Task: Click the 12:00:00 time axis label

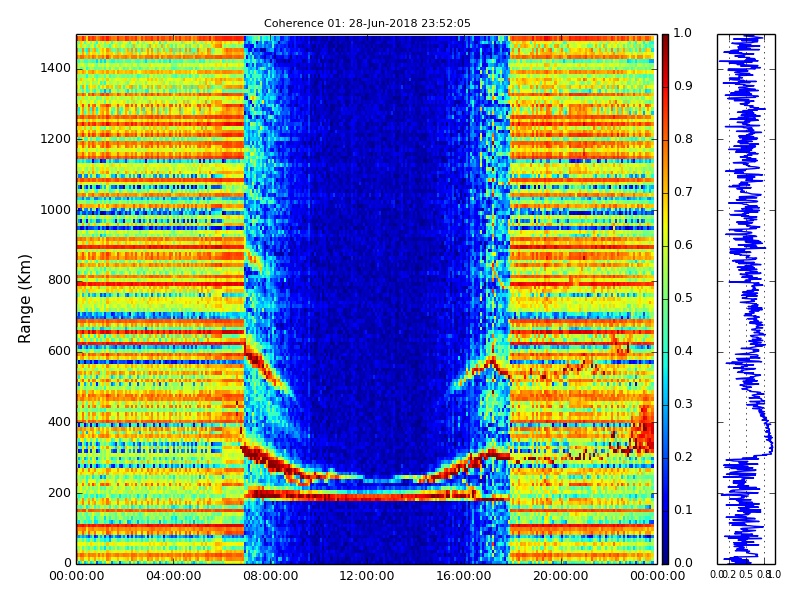Action: tap(367, 576)
